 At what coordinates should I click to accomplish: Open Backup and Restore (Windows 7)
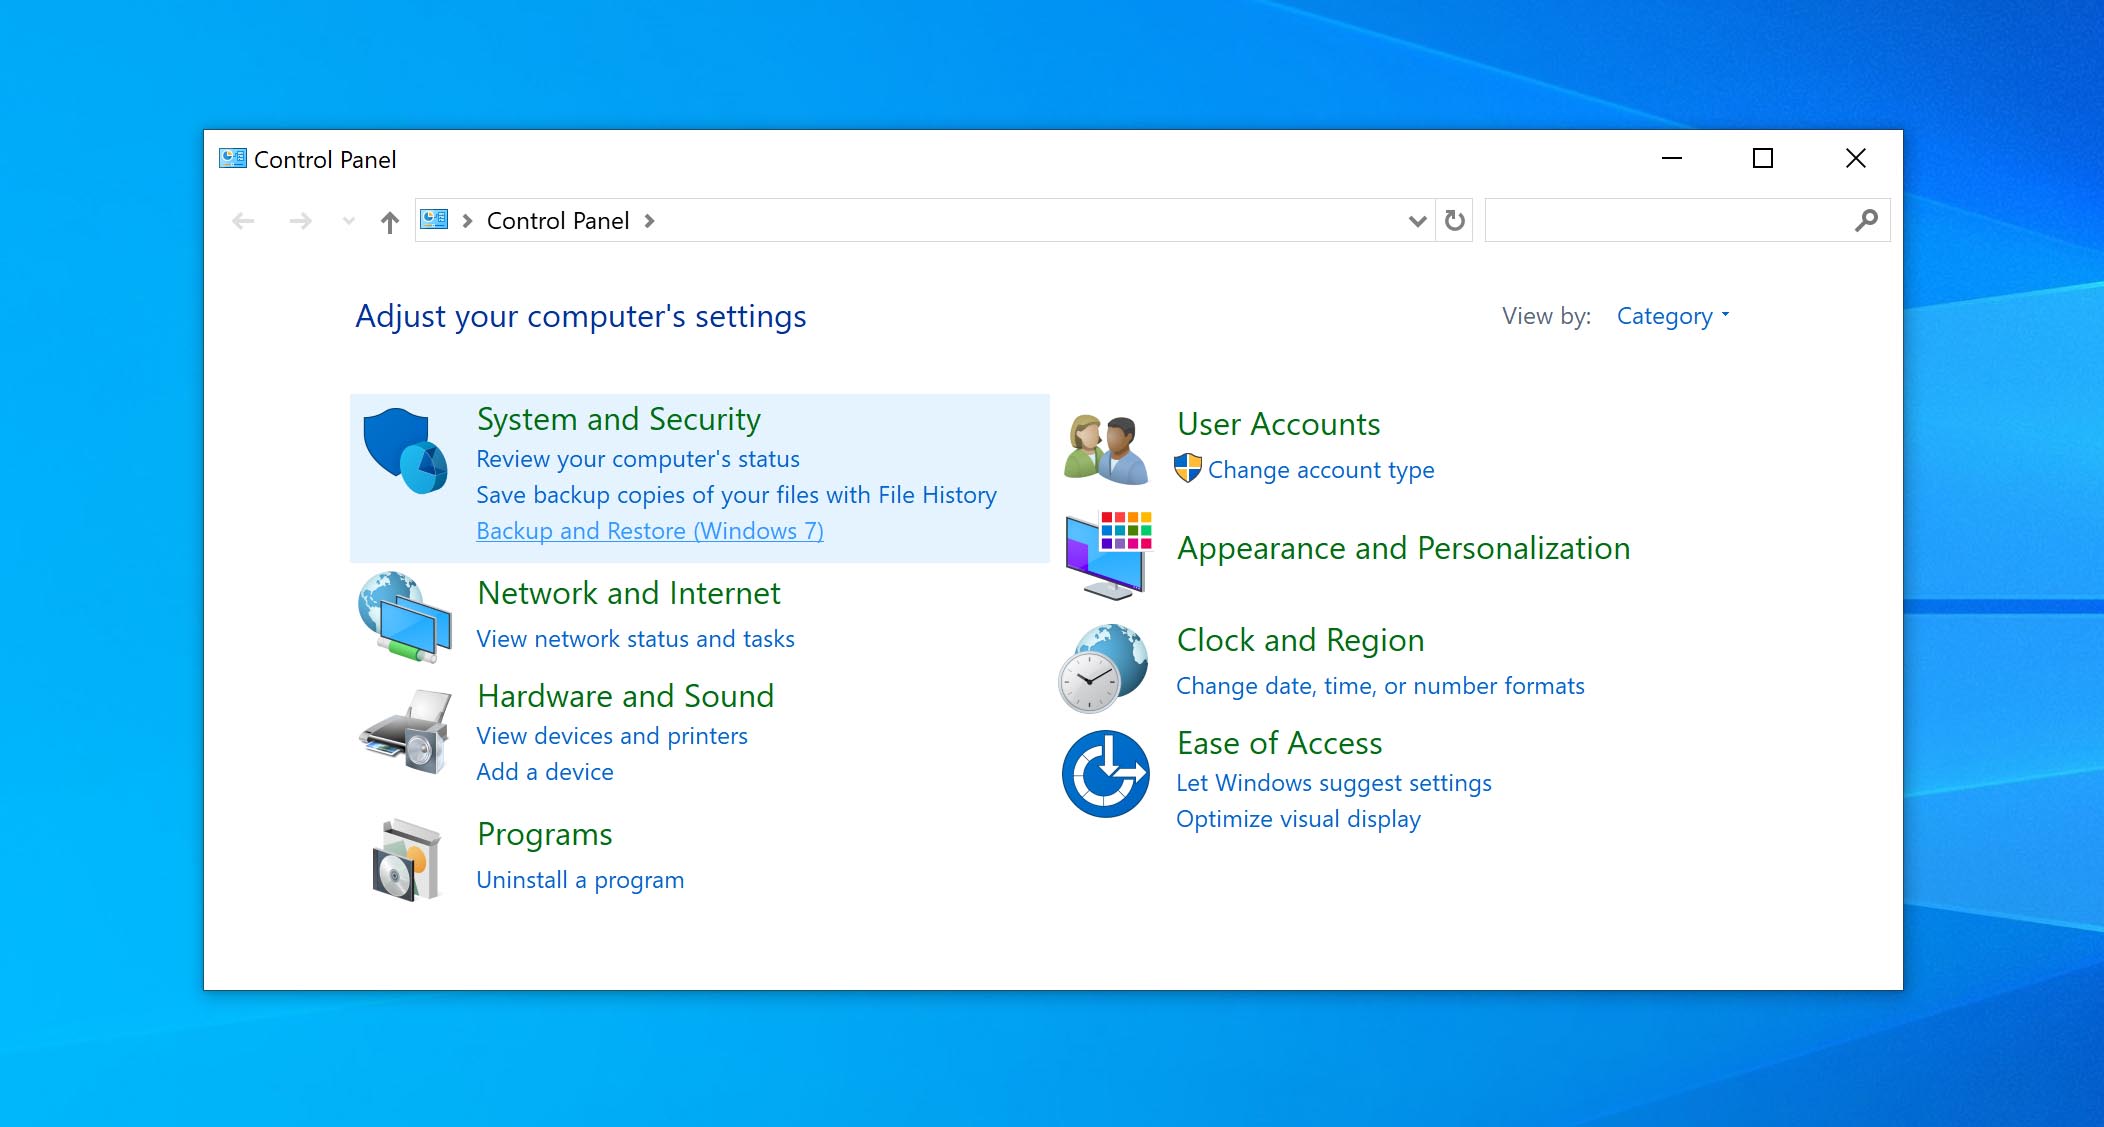coord(650,531)
